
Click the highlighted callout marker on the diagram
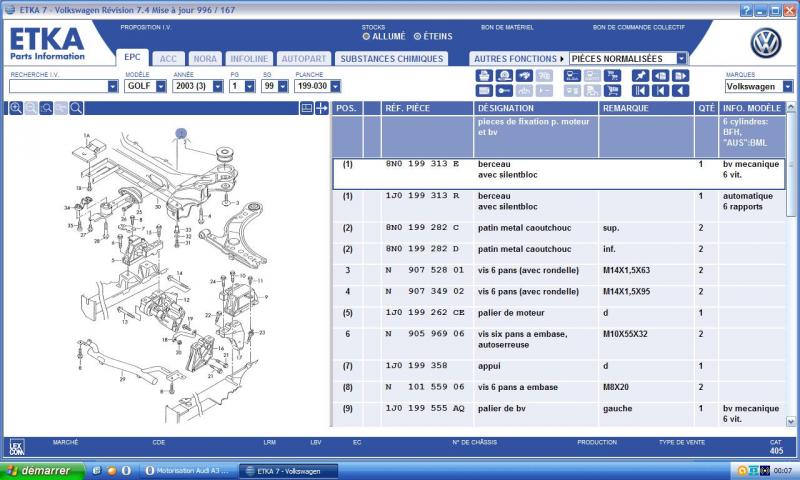(181, 134)
